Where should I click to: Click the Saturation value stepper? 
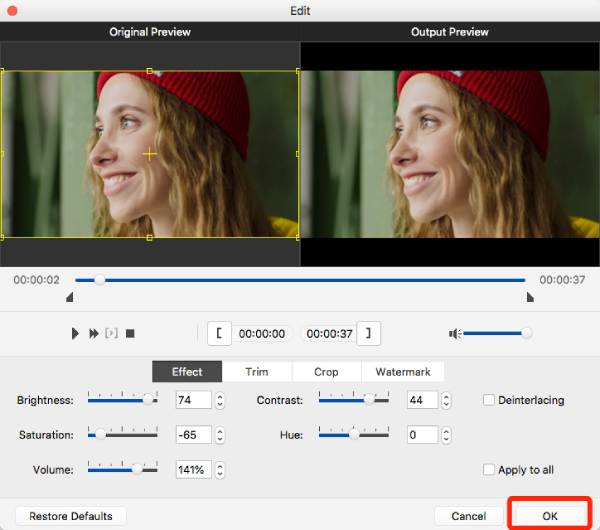point(220,435)
